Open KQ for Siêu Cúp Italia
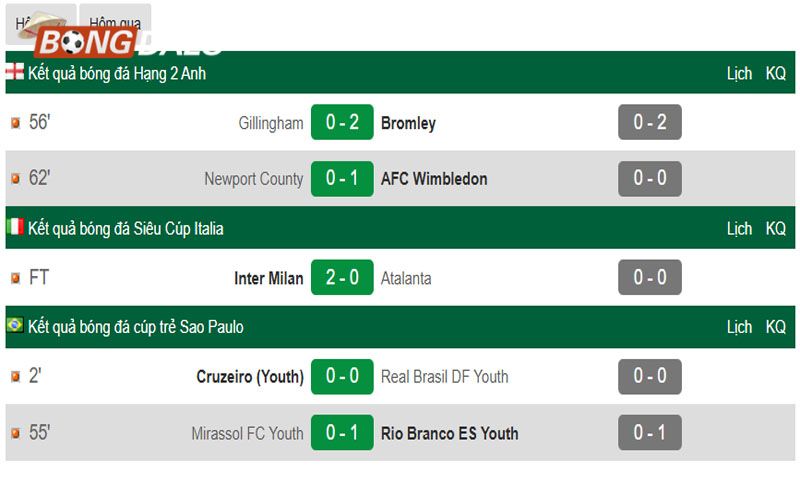Image resolution: width=800 pixels, height=500 pixels. [776, 229]
